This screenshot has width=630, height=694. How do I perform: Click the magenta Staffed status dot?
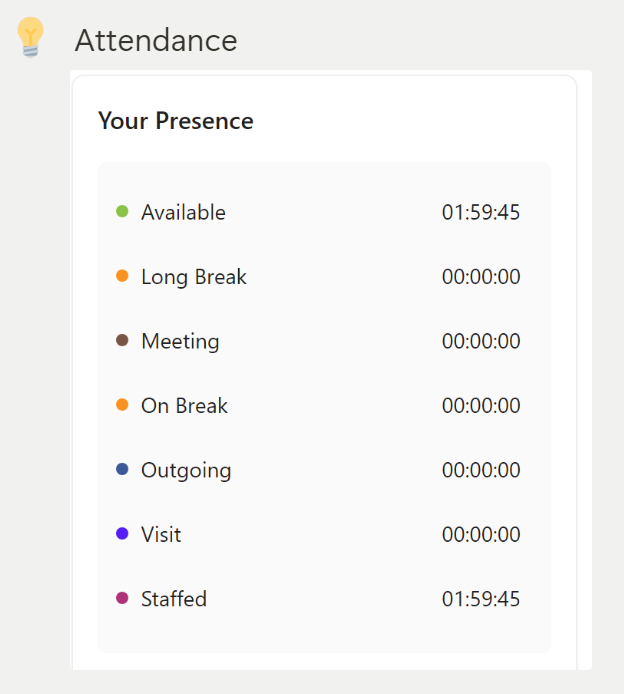click(x=123, y=598)
